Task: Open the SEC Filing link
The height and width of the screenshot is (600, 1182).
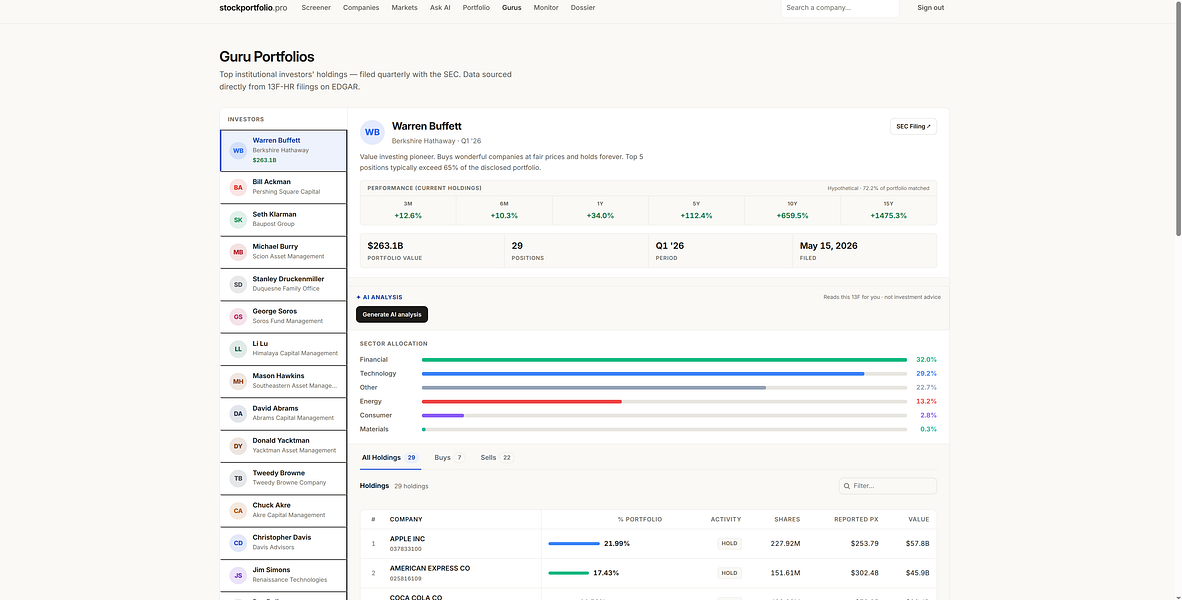Action: point(913,127)
